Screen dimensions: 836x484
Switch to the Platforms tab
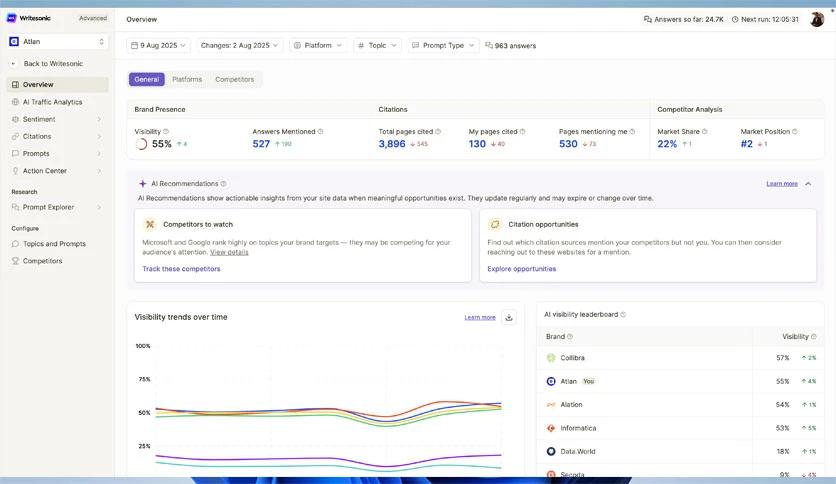point(187,79)
